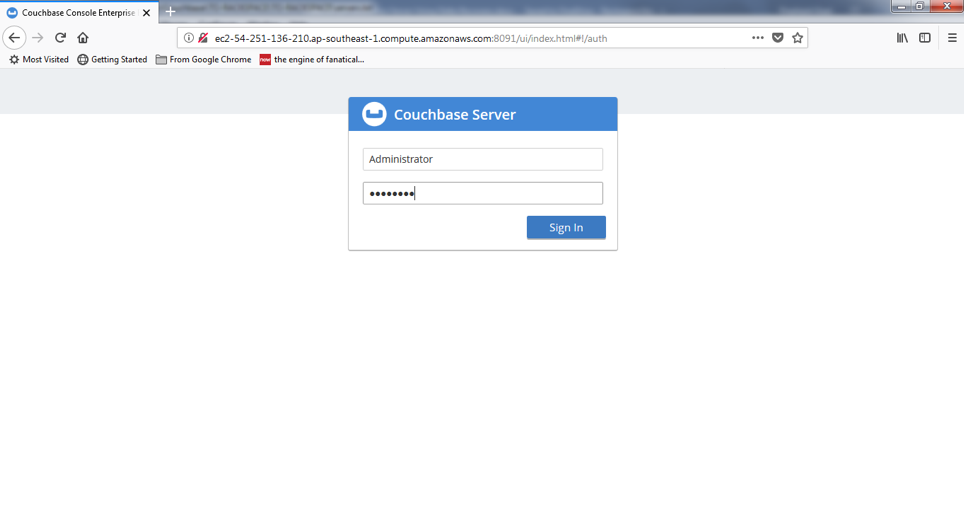This screenshot has height=514, width=964.
Task: Open the Most Visited bookmarks folder
Action: [39, 60]
